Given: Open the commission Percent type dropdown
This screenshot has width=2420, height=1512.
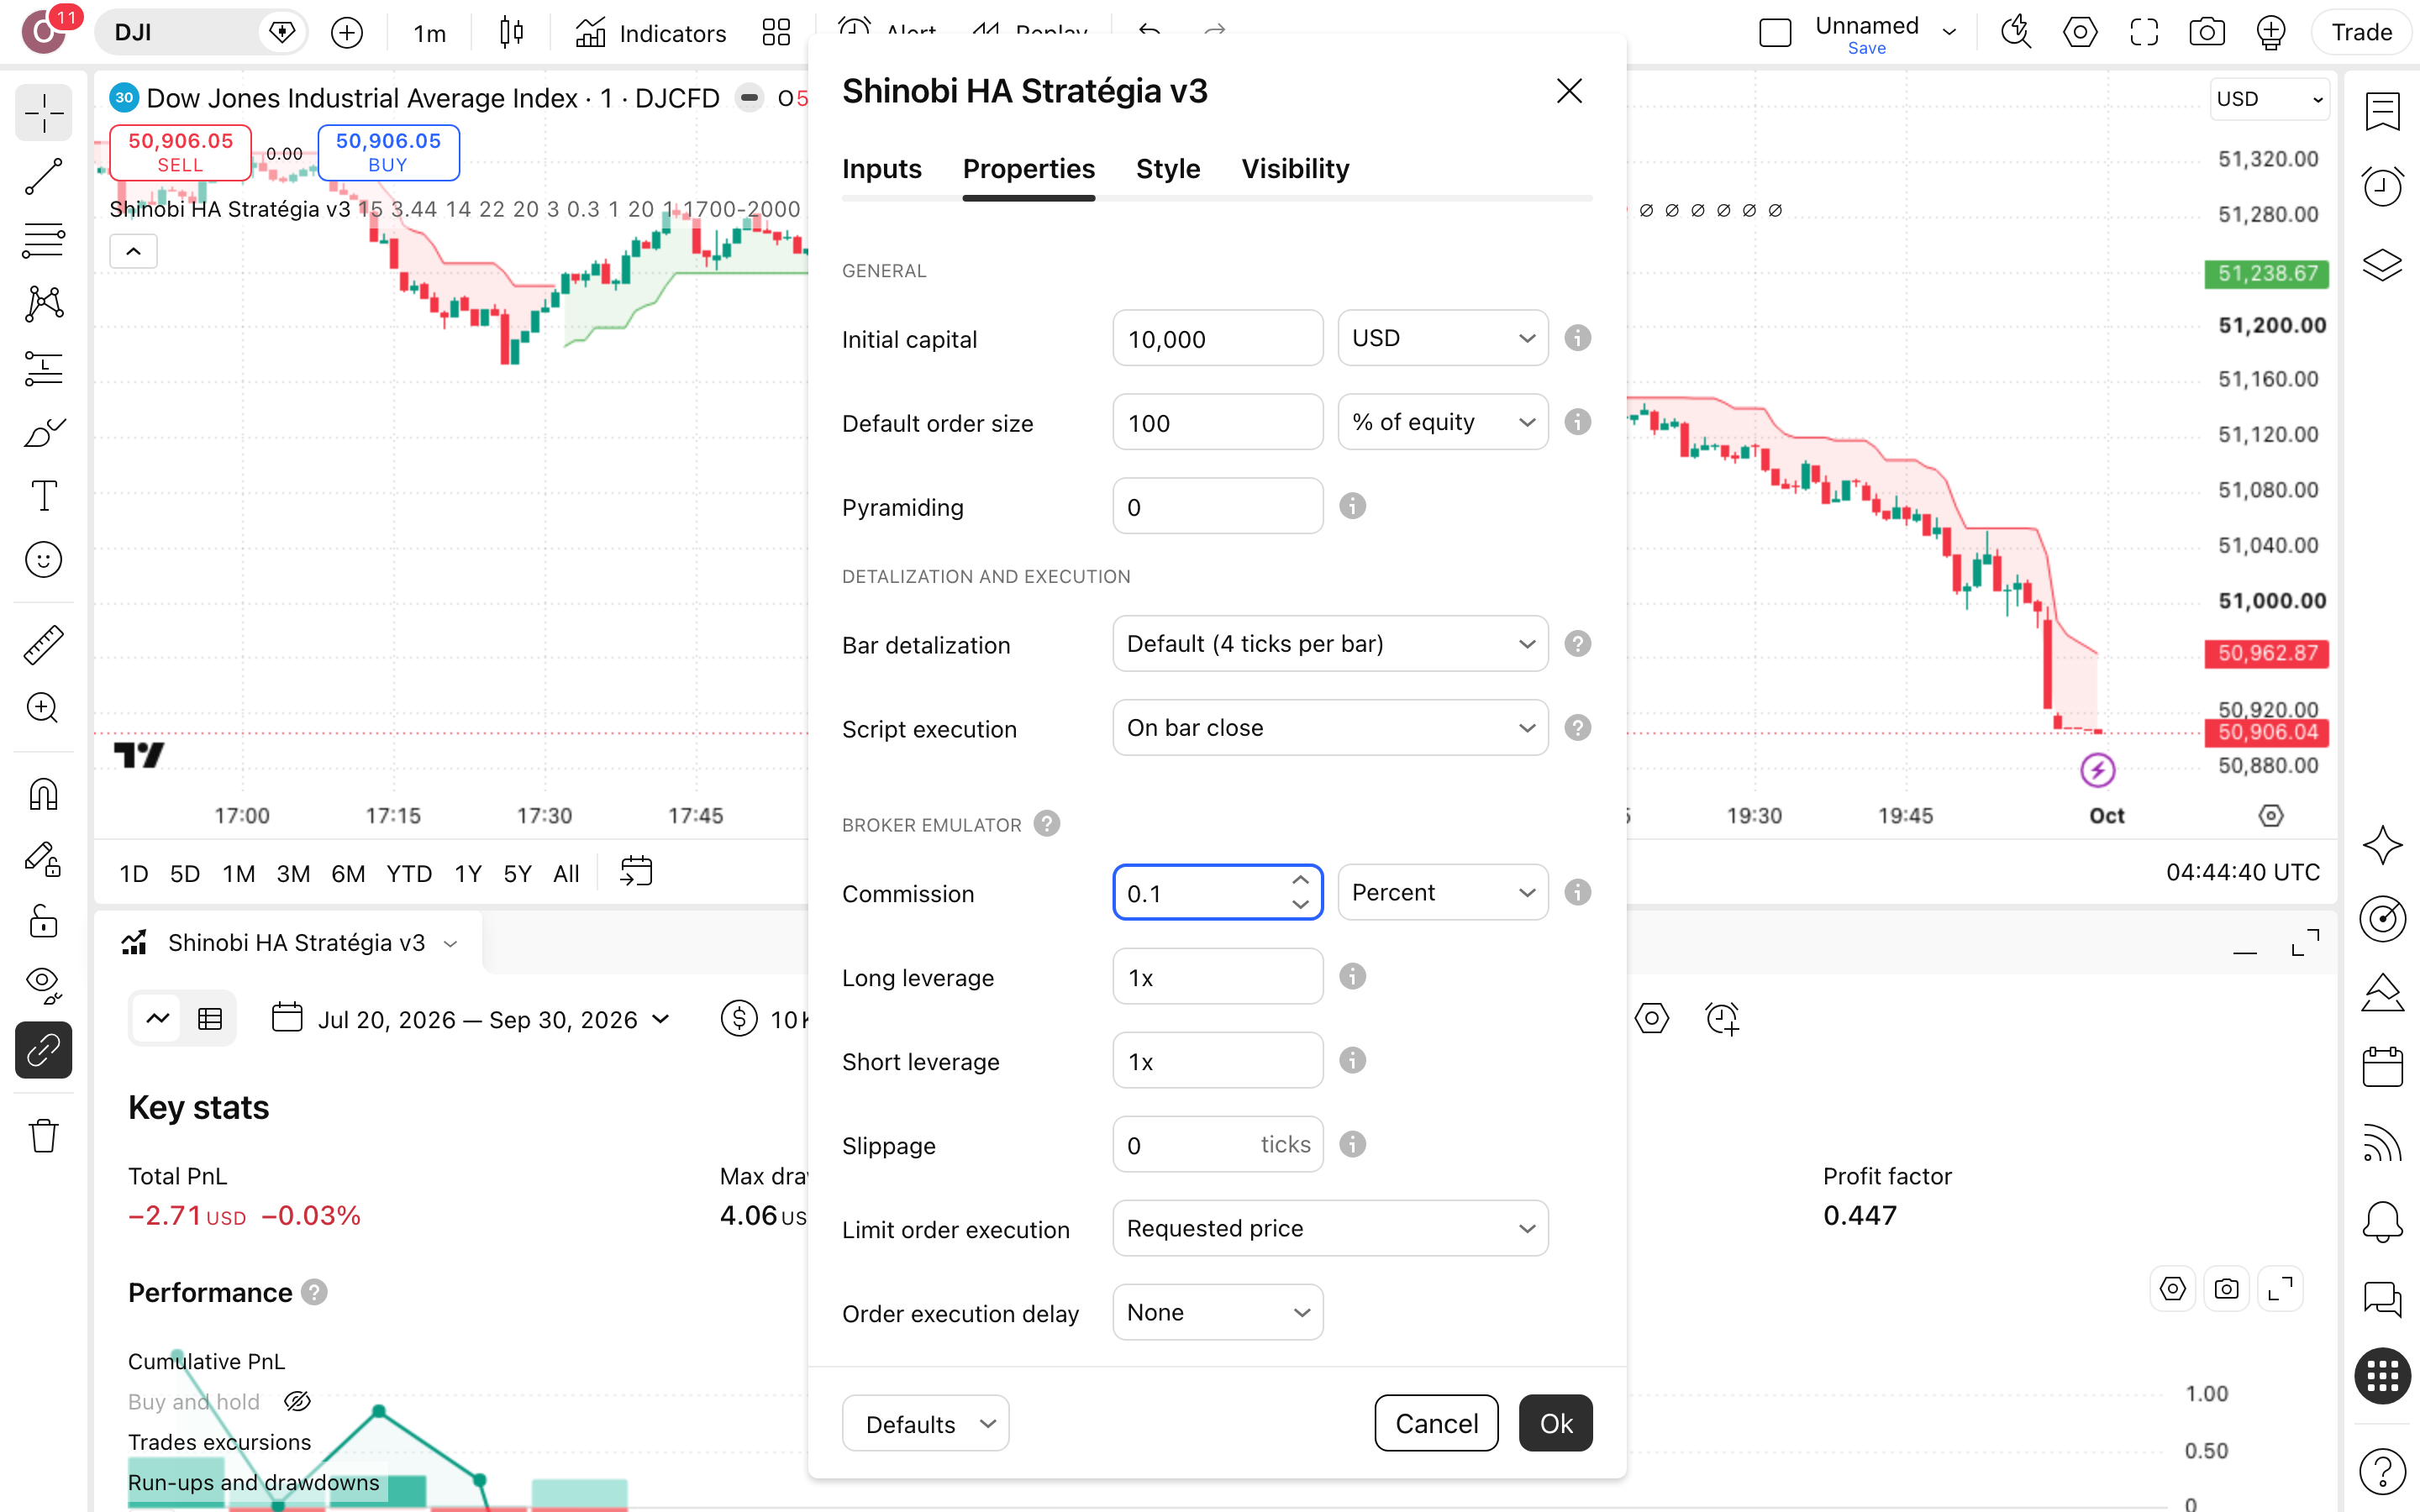Looking at the screenshot, I should pyautogui.click(x=1443, y=892).
